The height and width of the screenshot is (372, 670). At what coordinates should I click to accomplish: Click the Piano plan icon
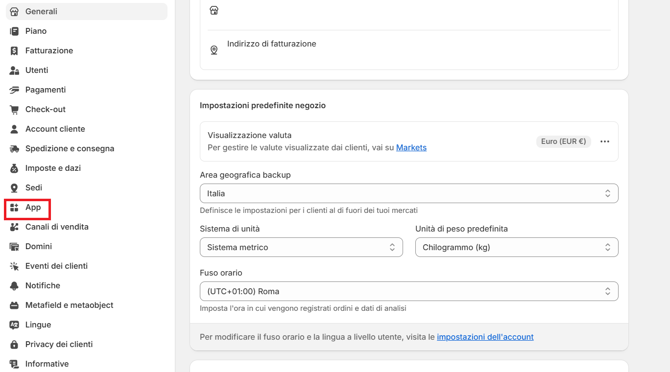coord(14,31)
